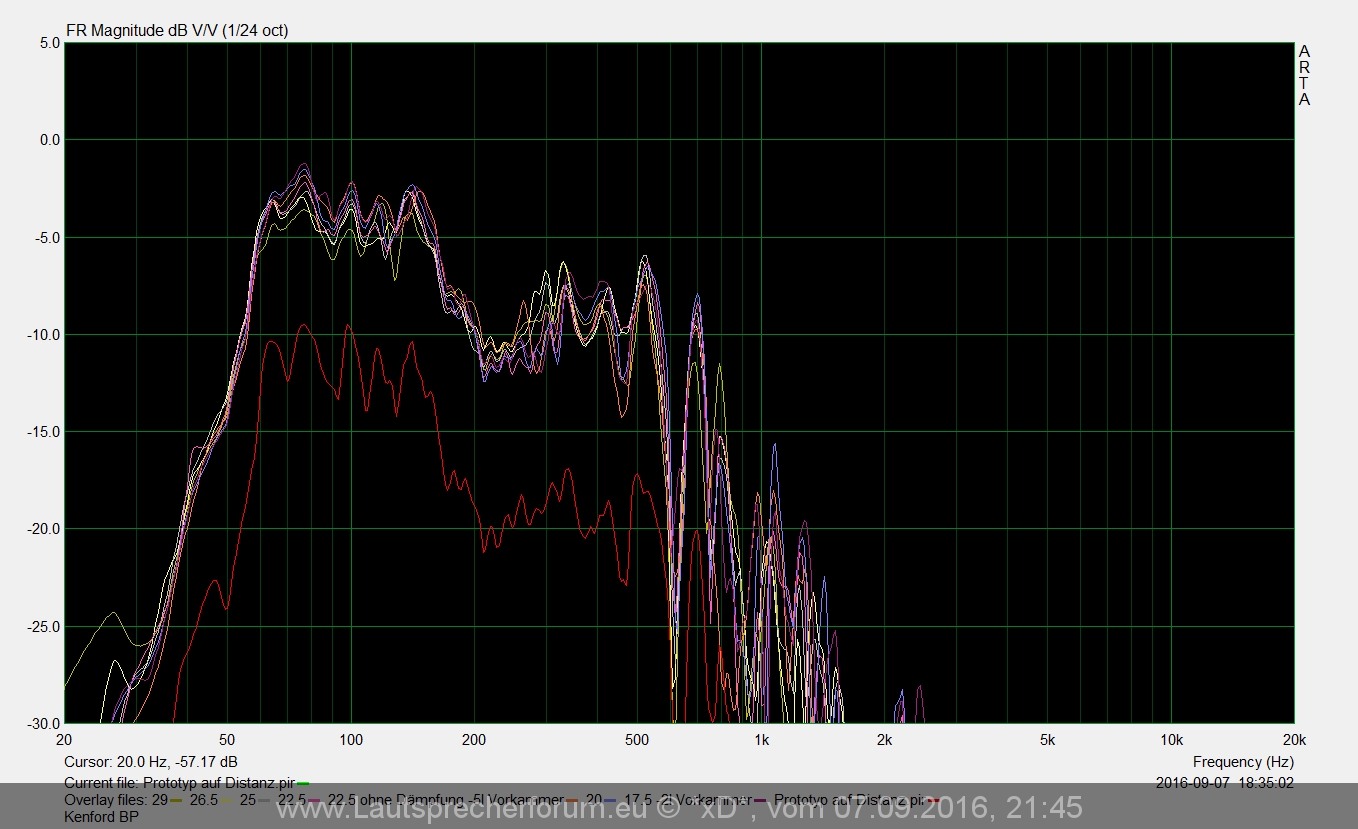Click the FR Magnitude dB V/V graph title
The height and width of the screenshot is (829, 1358).
(176, 30)
